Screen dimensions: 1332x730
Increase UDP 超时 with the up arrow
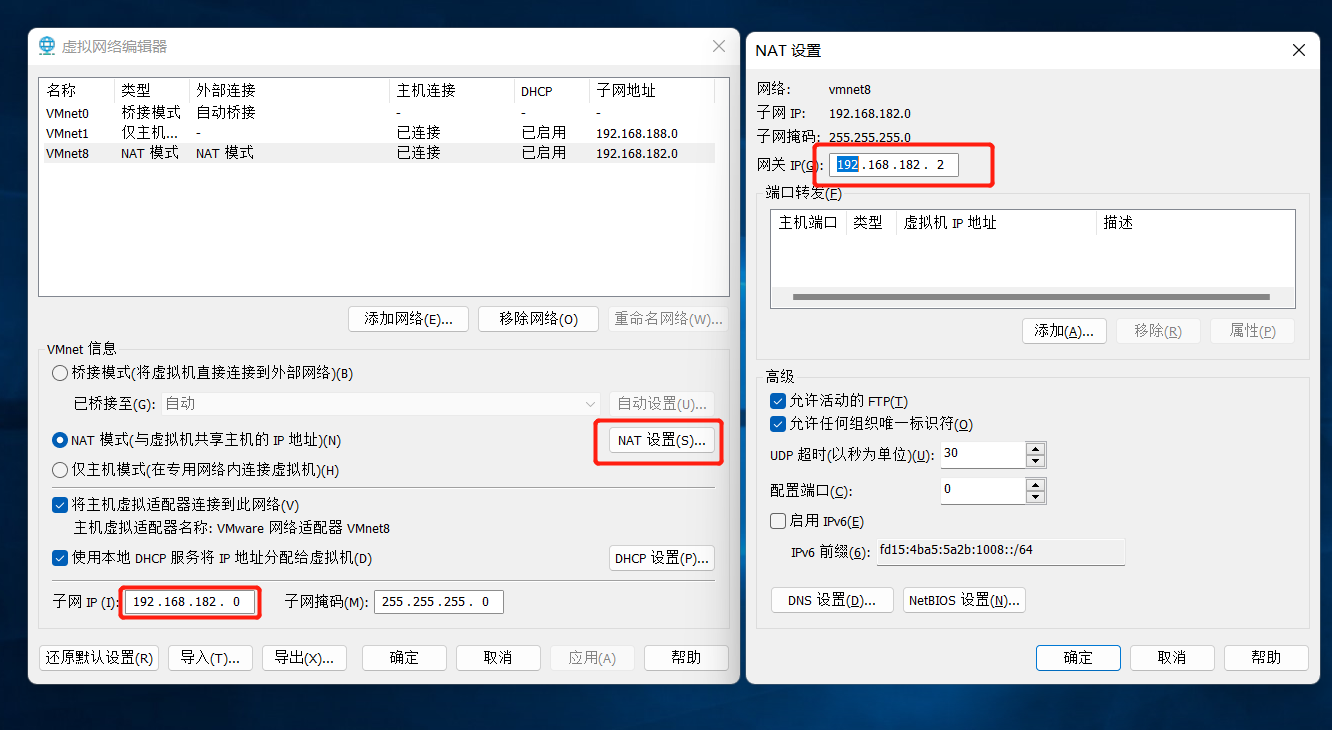pos(1036,448)
